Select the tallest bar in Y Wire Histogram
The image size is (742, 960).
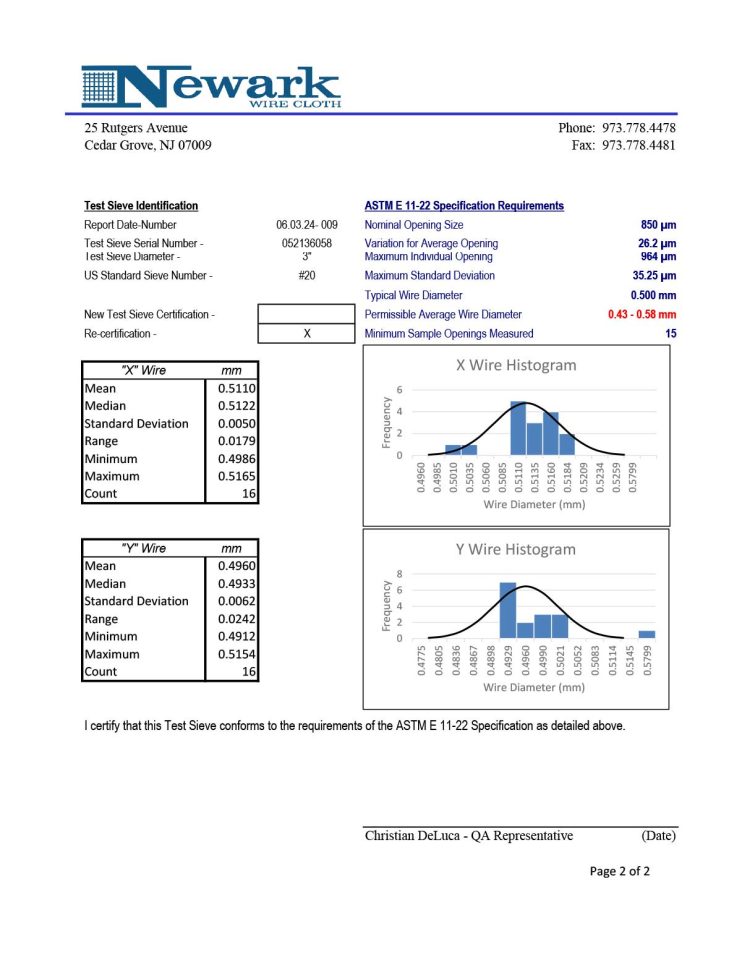(x=507, y=610)
